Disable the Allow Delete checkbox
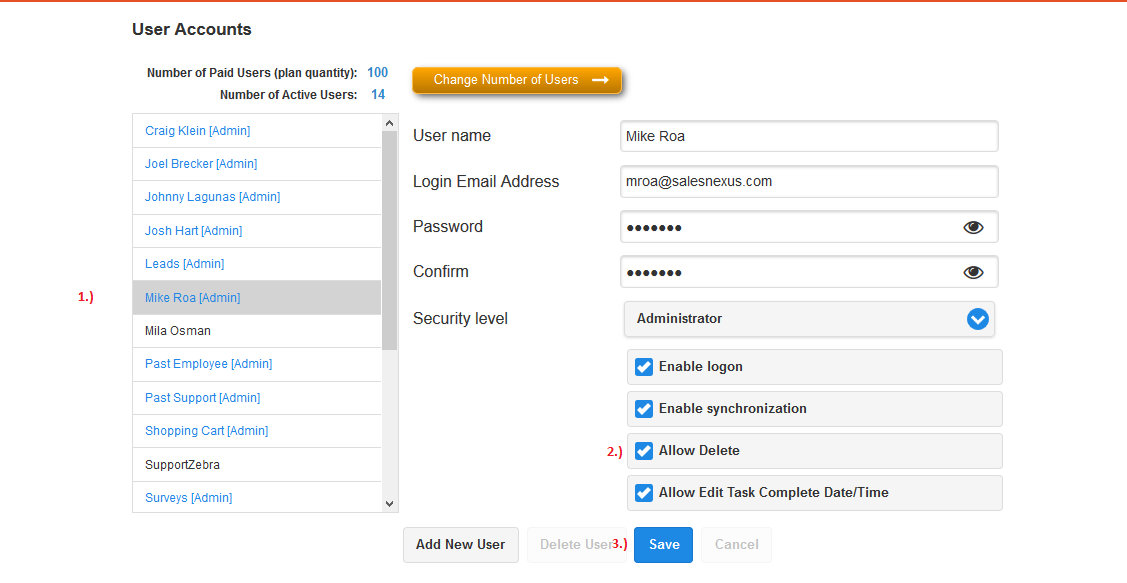The width and height of the screenshot is (1127, 583). (644, 451)
